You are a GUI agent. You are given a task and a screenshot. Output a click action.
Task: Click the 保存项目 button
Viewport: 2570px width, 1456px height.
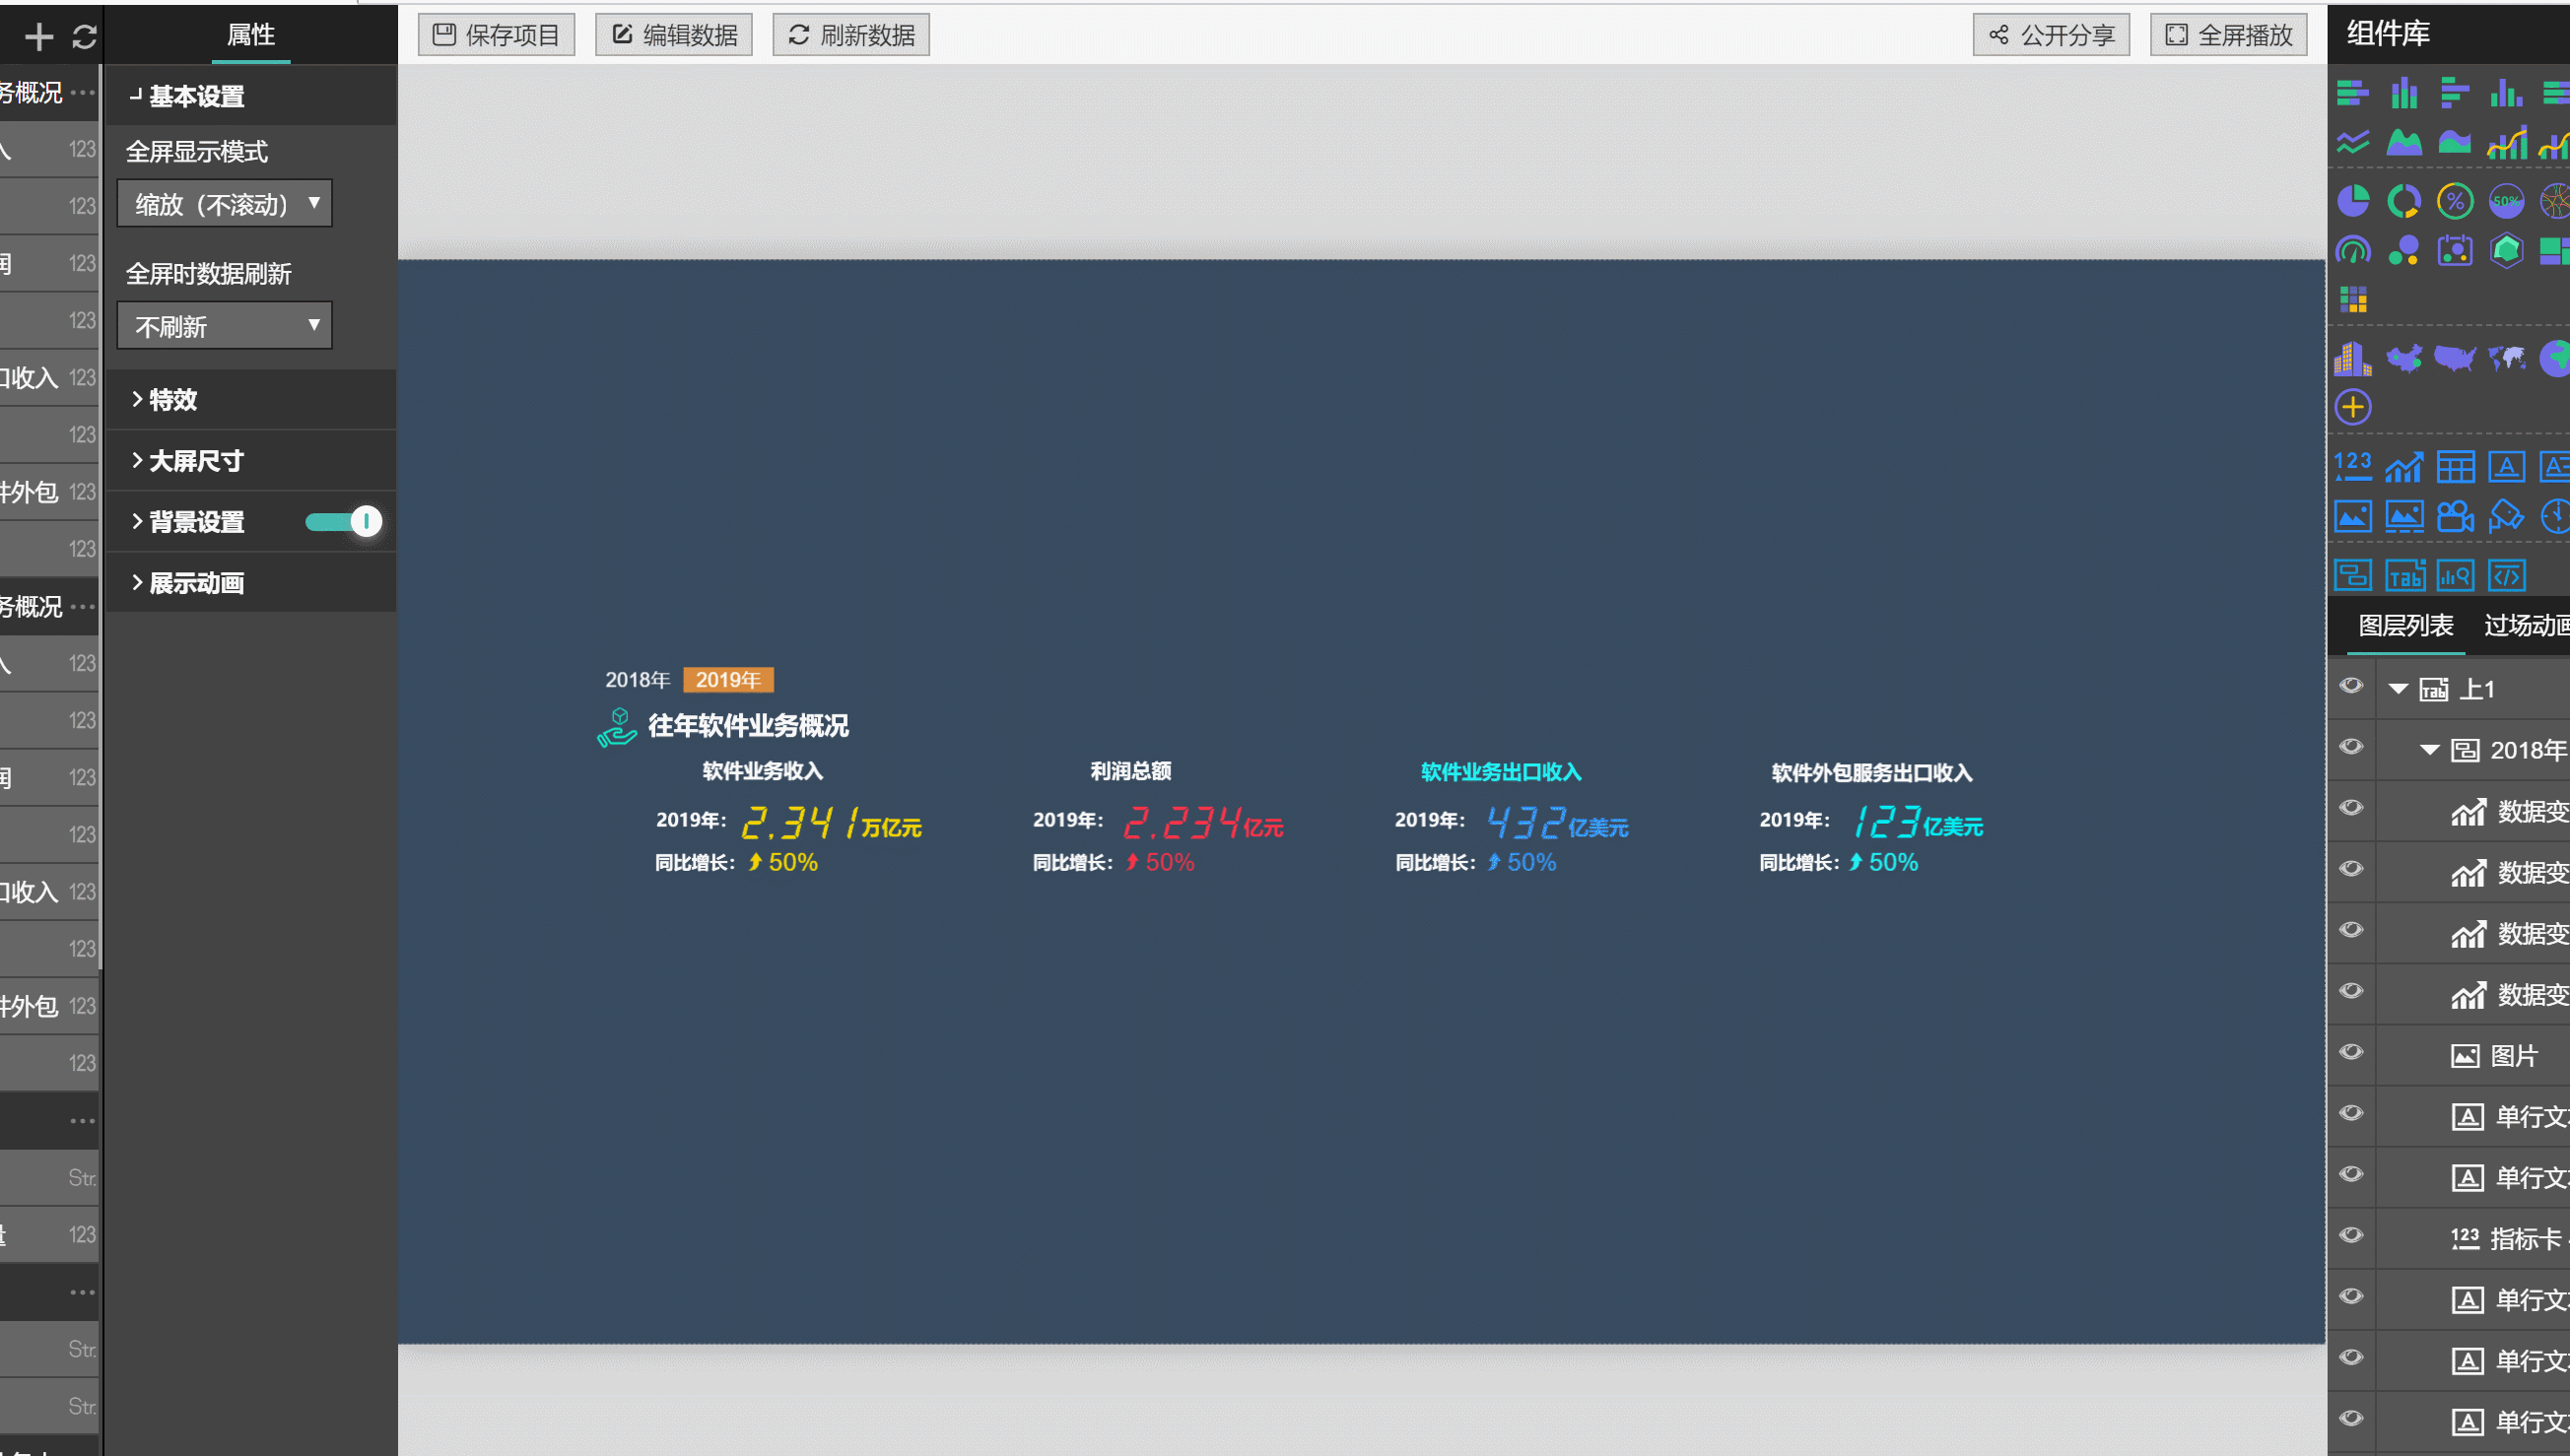496,35
